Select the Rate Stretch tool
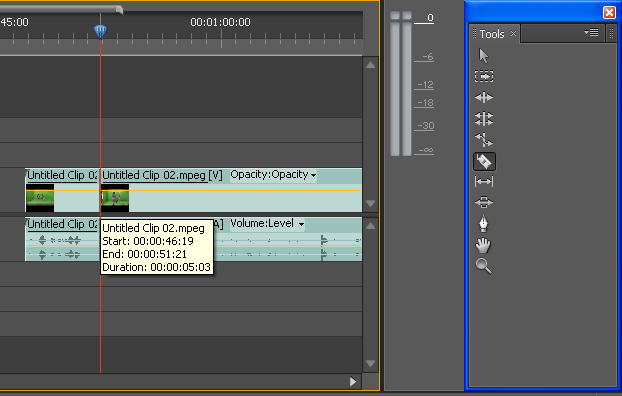 click(x=484, y=140)
